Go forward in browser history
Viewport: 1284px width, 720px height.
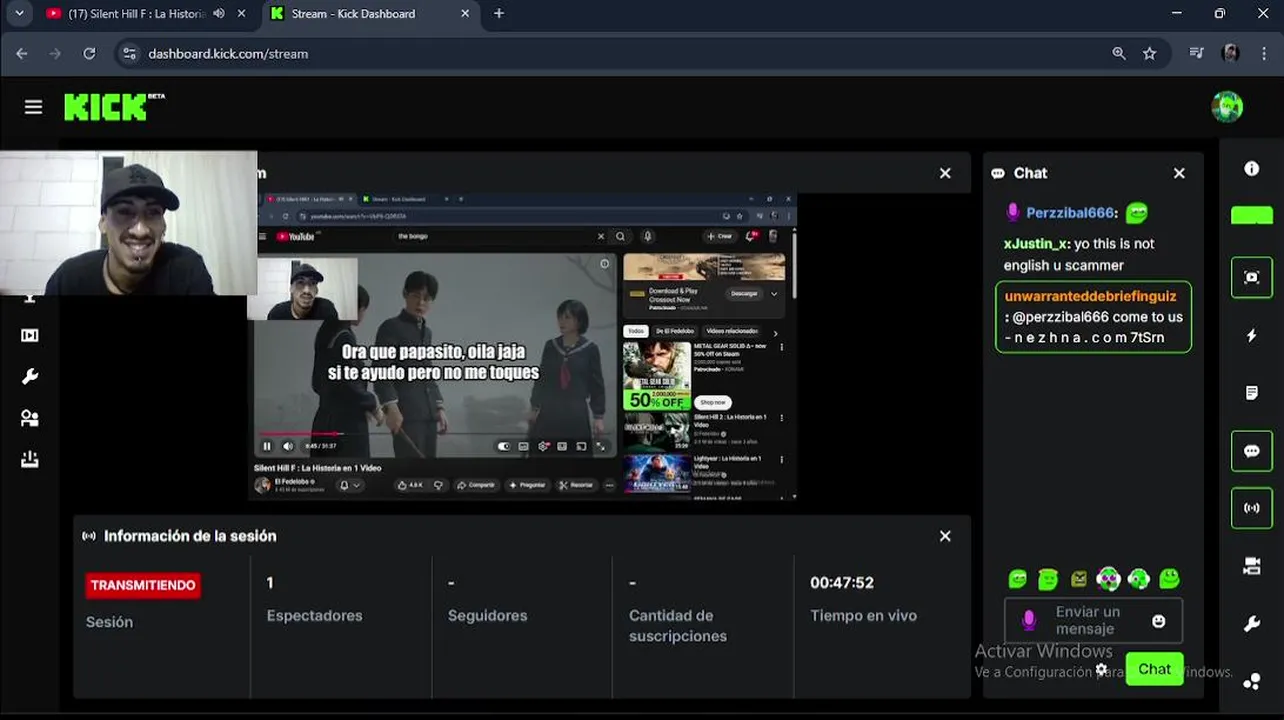coord(55,54)
